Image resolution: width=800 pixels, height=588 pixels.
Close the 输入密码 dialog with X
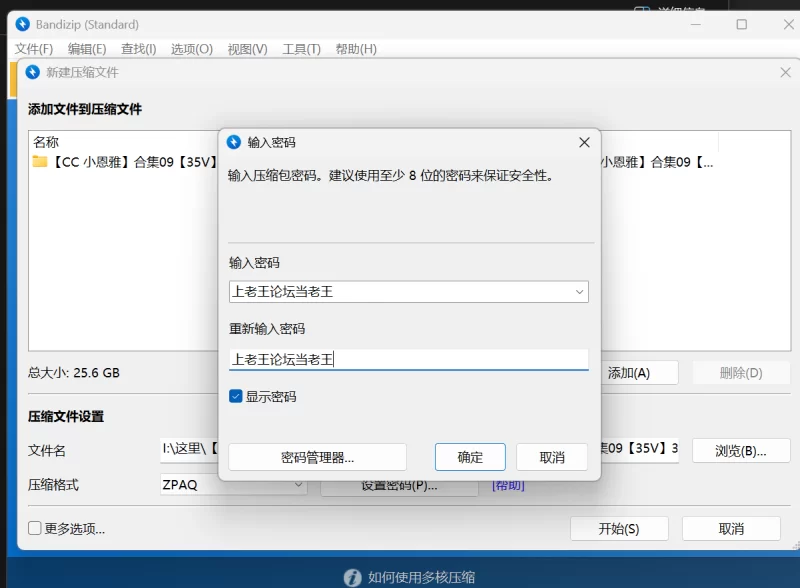(584, 142)
